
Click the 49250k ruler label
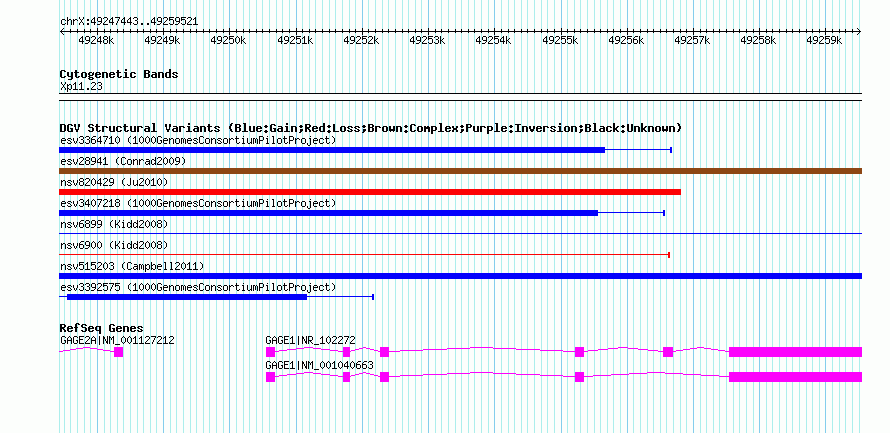[228, 40]
